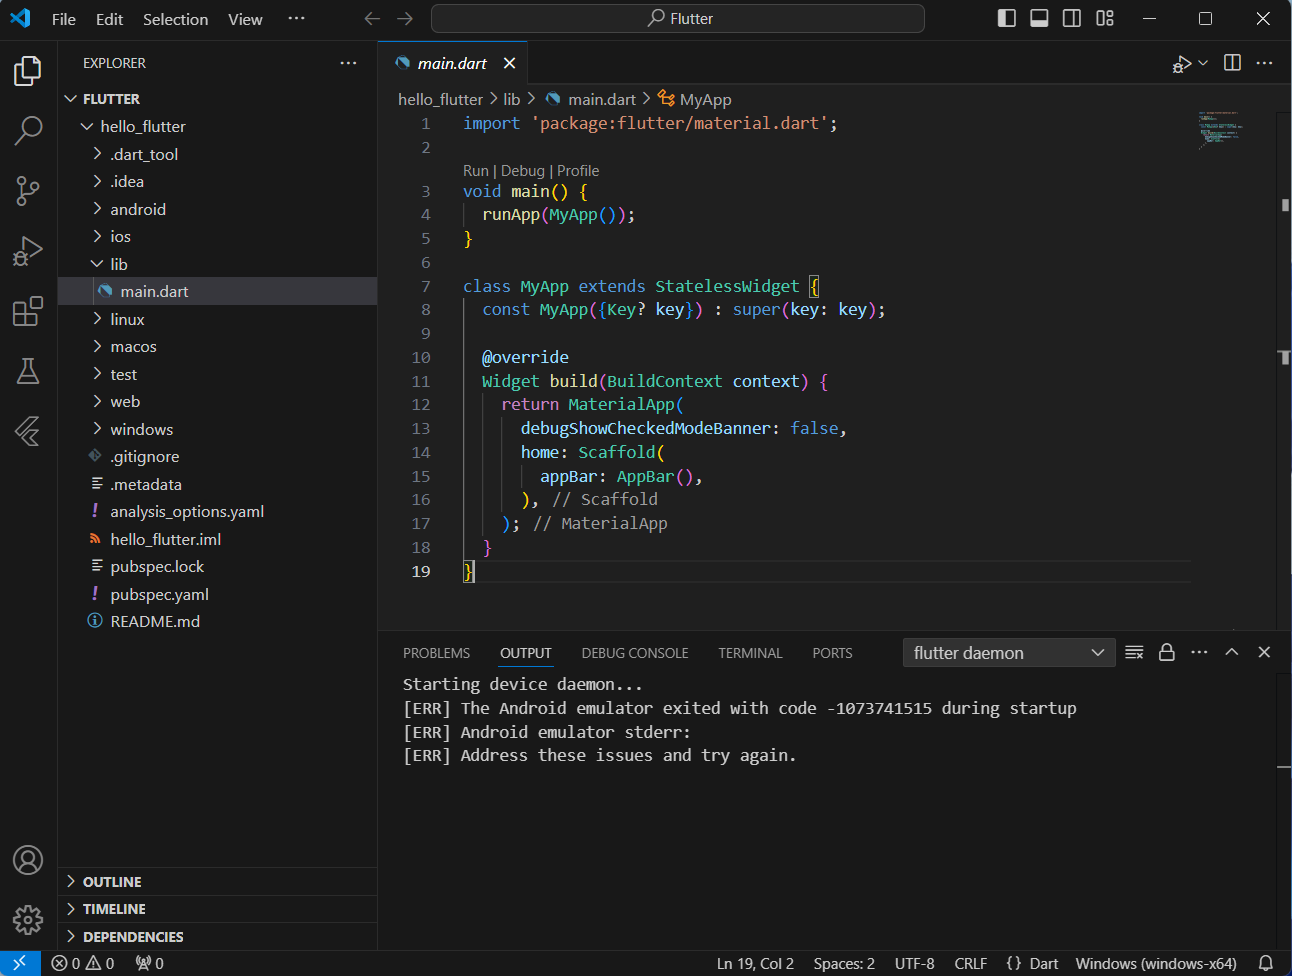Click the Flutter command center search box
This screenshot has height=976, width=1292.
[x=678, y=19]
